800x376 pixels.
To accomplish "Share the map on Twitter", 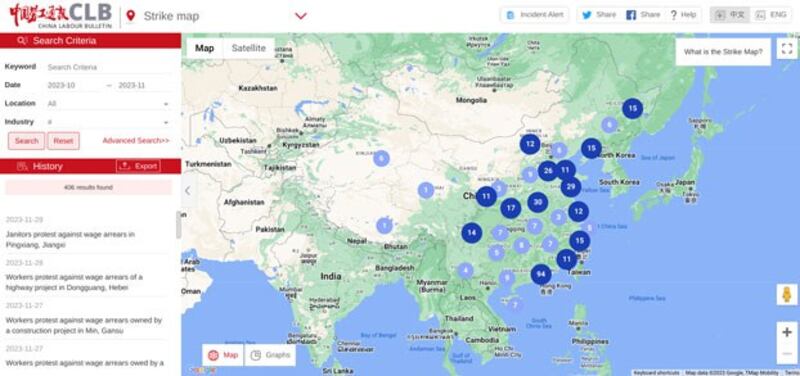I will tap(599, 15).
